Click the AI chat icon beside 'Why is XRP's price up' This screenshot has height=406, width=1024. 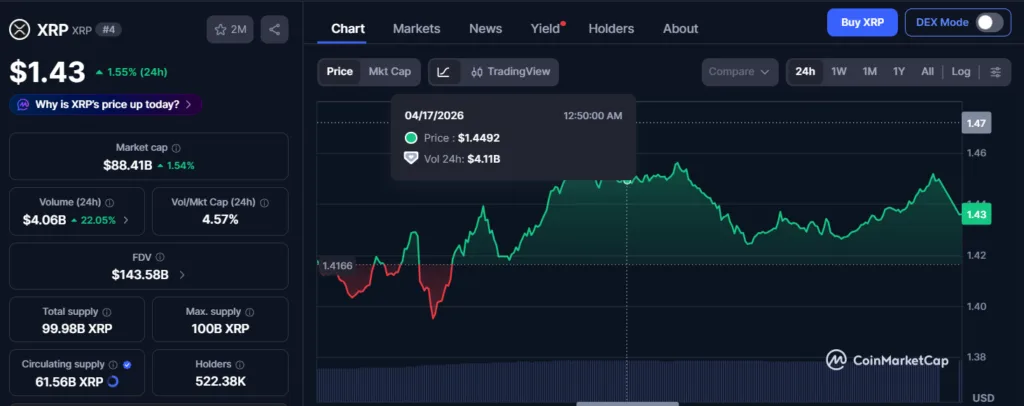(23, 104)
